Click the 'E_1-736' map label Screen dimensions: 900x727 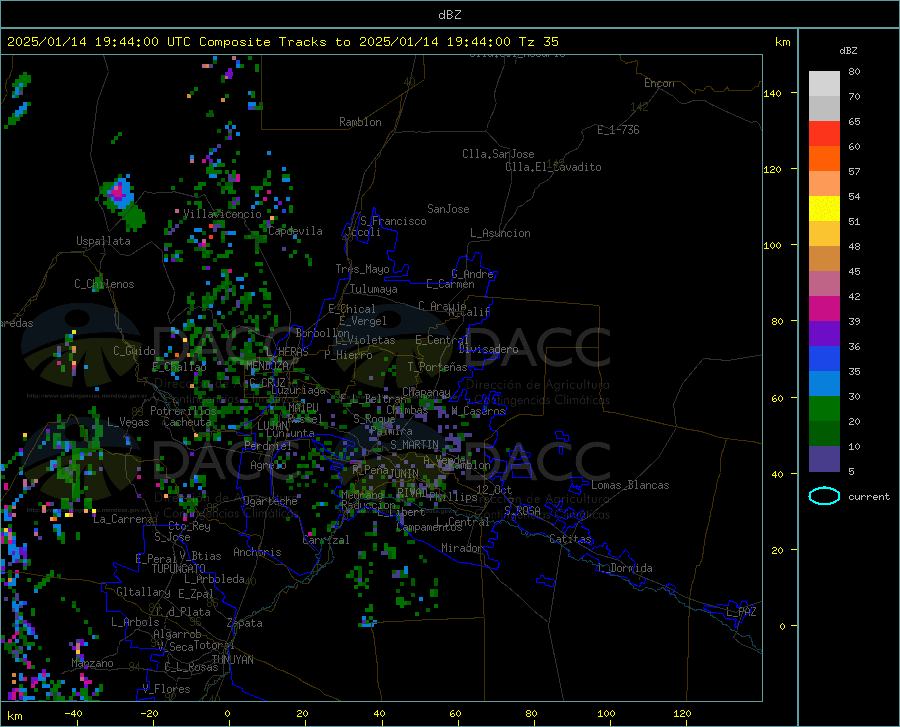pos(618,130)
